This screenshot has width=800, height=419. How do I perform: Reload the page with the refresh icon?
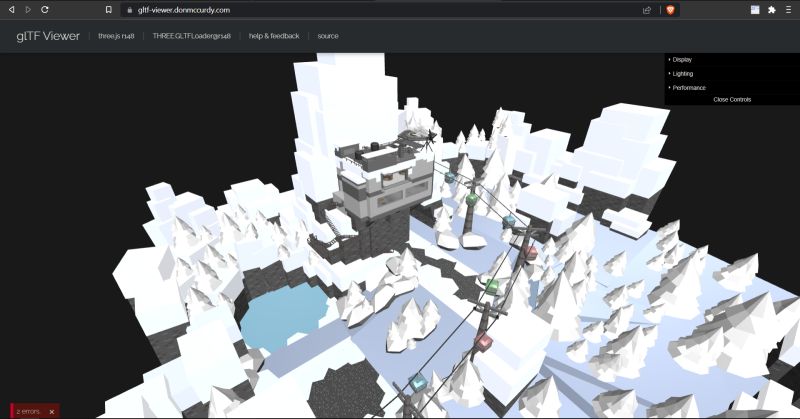pos(45,10)
